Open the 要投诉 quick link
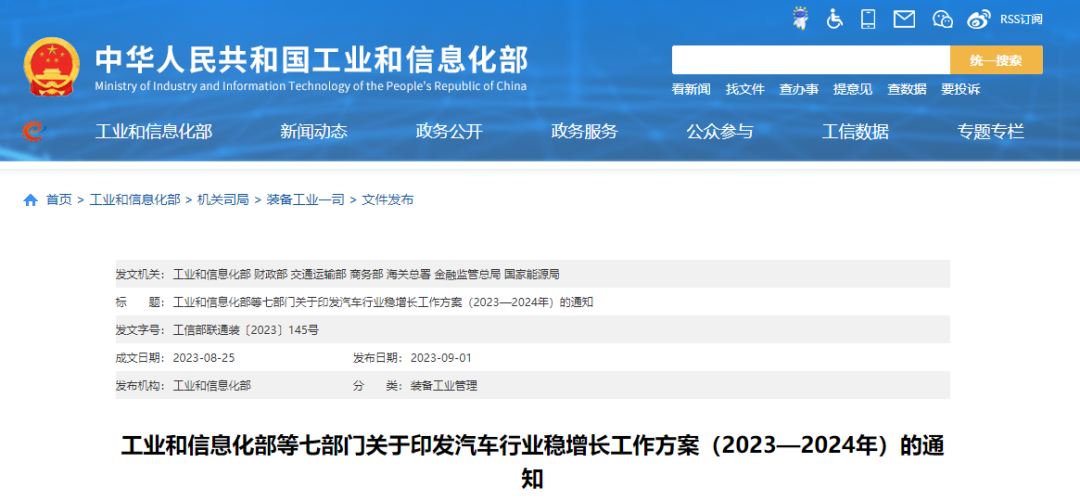Viewport: 1080px width, 501px height. [960, 89]
